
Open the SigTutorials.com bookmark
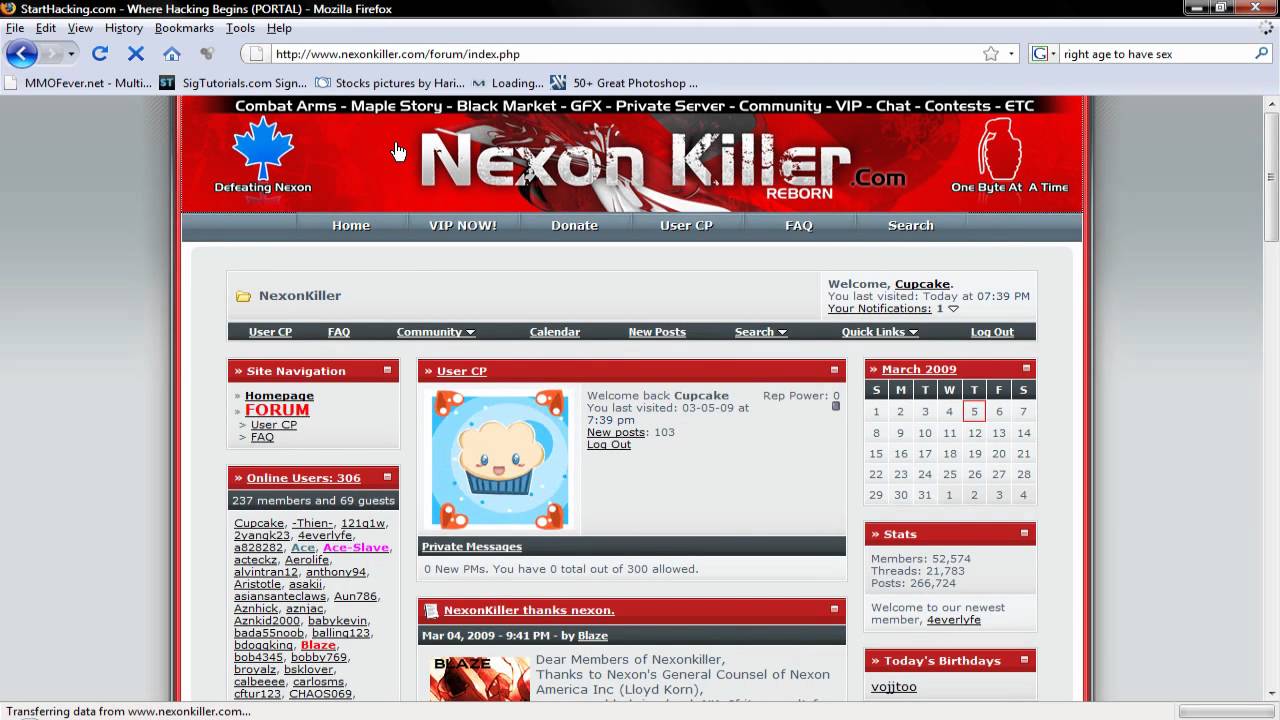coord(233,83)
